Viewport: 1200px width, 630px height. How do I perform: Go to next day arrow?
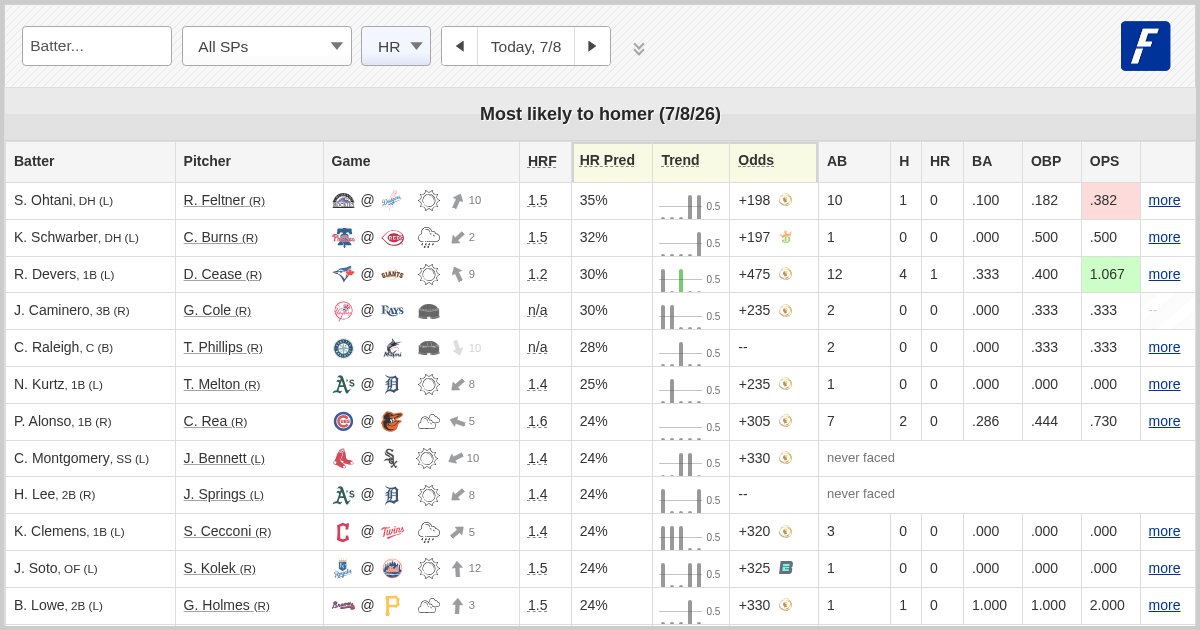pos(592,46)
